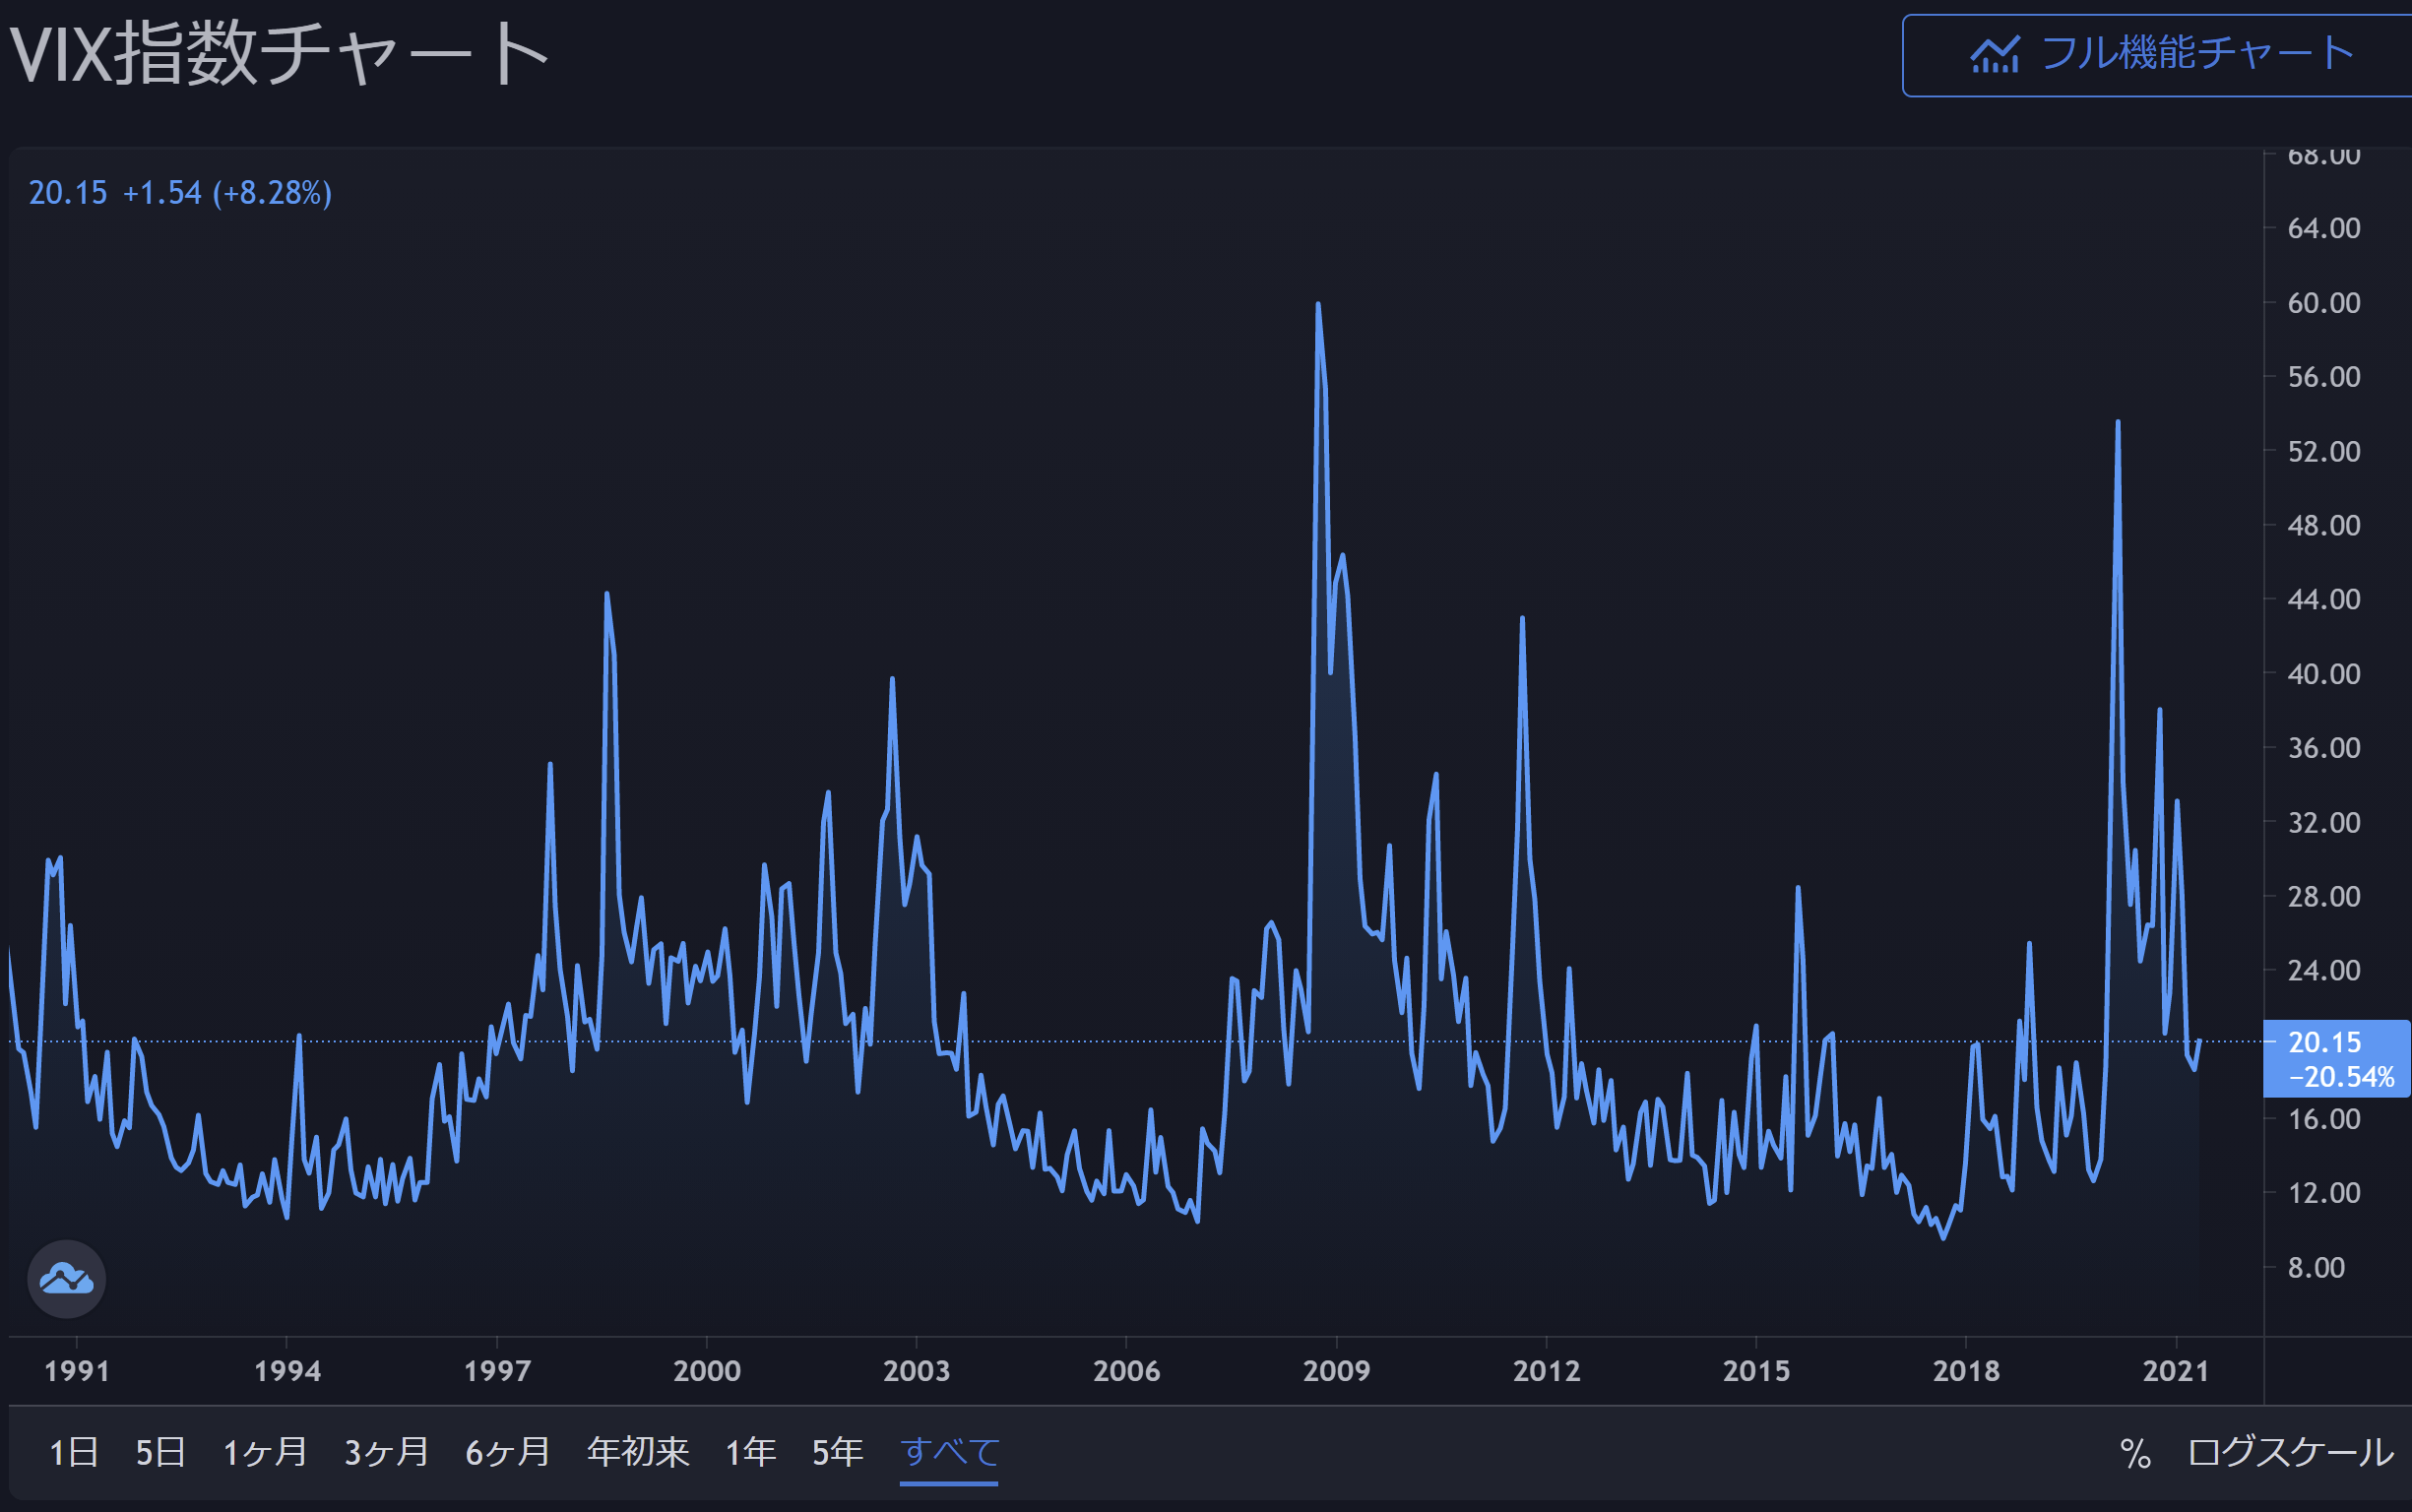Switch to the 3ヶ月 range
Image resolution: width=2412 pixels, height=1512 pixels.
386,1452
